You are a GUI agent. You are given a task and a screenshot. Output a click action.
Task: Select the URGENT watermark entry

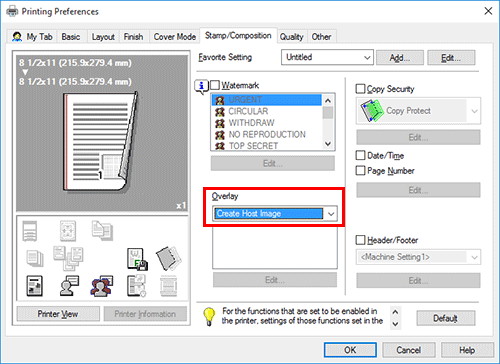click(267, 100)
